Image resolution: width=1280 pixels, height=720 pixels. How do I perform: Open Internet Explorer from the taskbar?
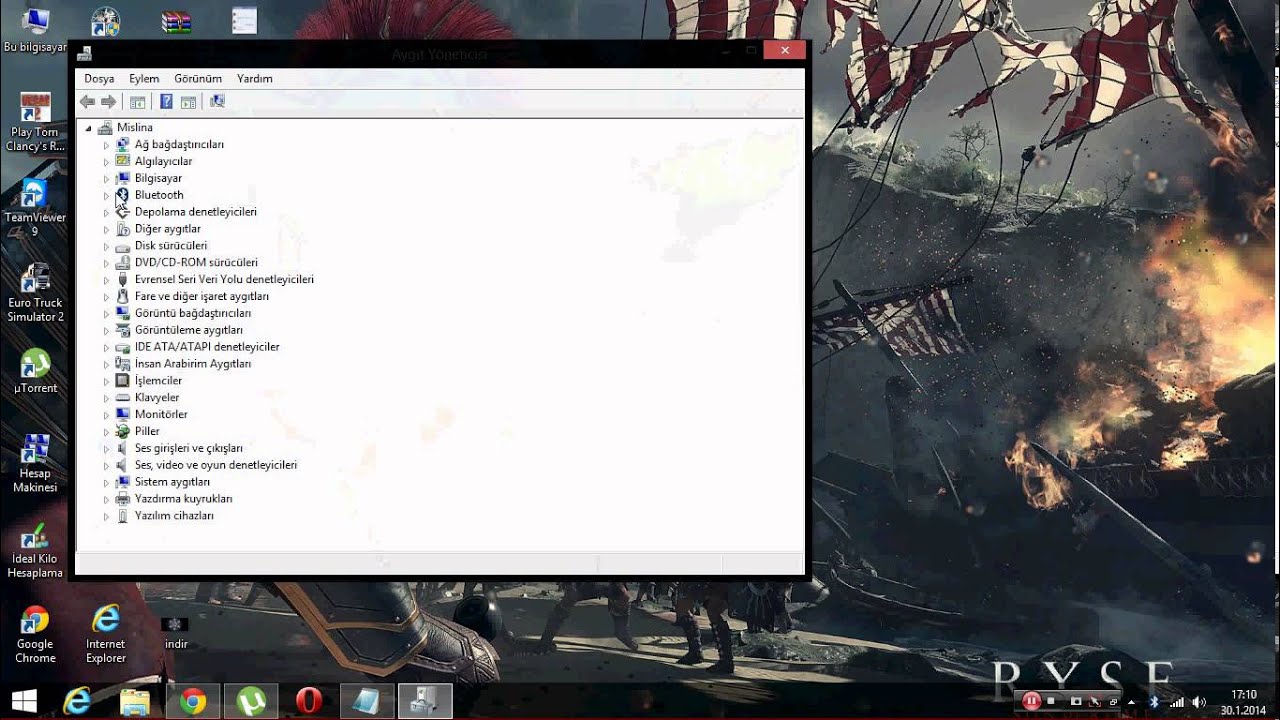tap(77, 701)
